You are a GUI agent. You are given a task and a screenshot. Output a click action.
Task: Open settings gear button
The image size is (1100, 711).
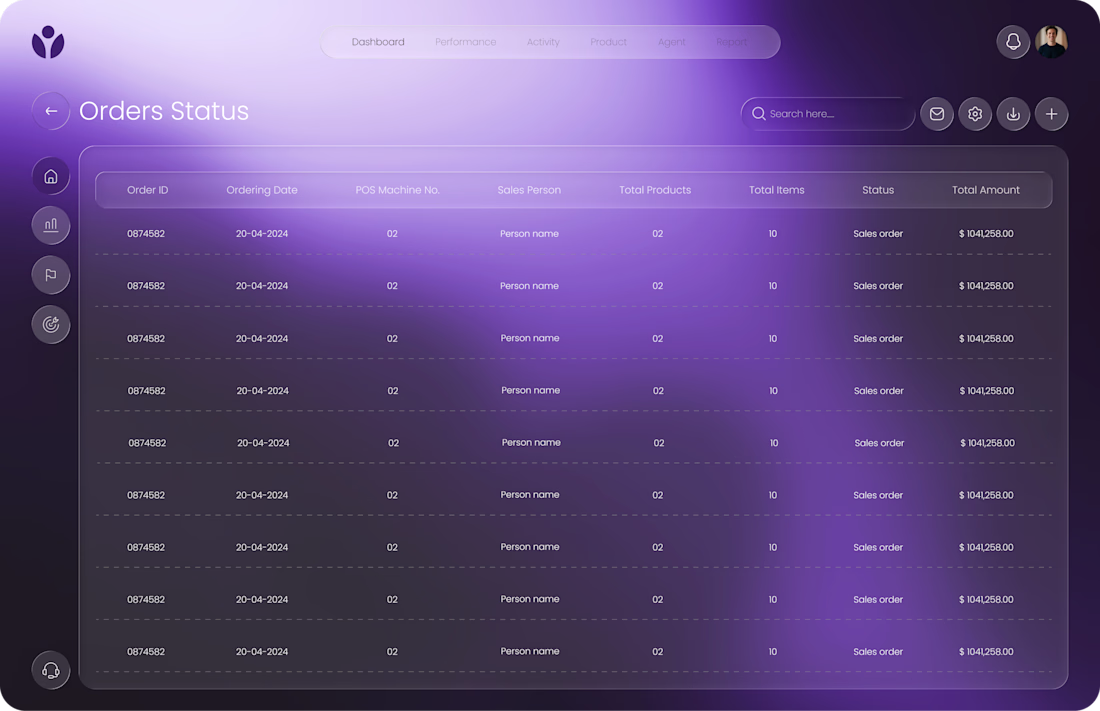point(974,114)
